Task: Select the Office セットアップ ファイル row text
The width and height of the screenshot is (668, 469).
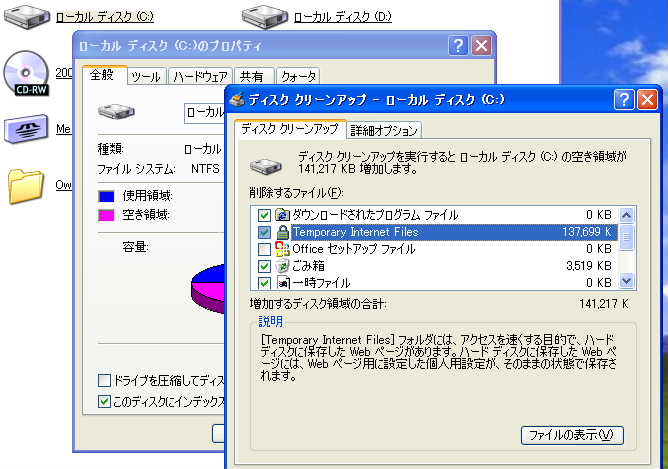Action: tap(354, 249)
